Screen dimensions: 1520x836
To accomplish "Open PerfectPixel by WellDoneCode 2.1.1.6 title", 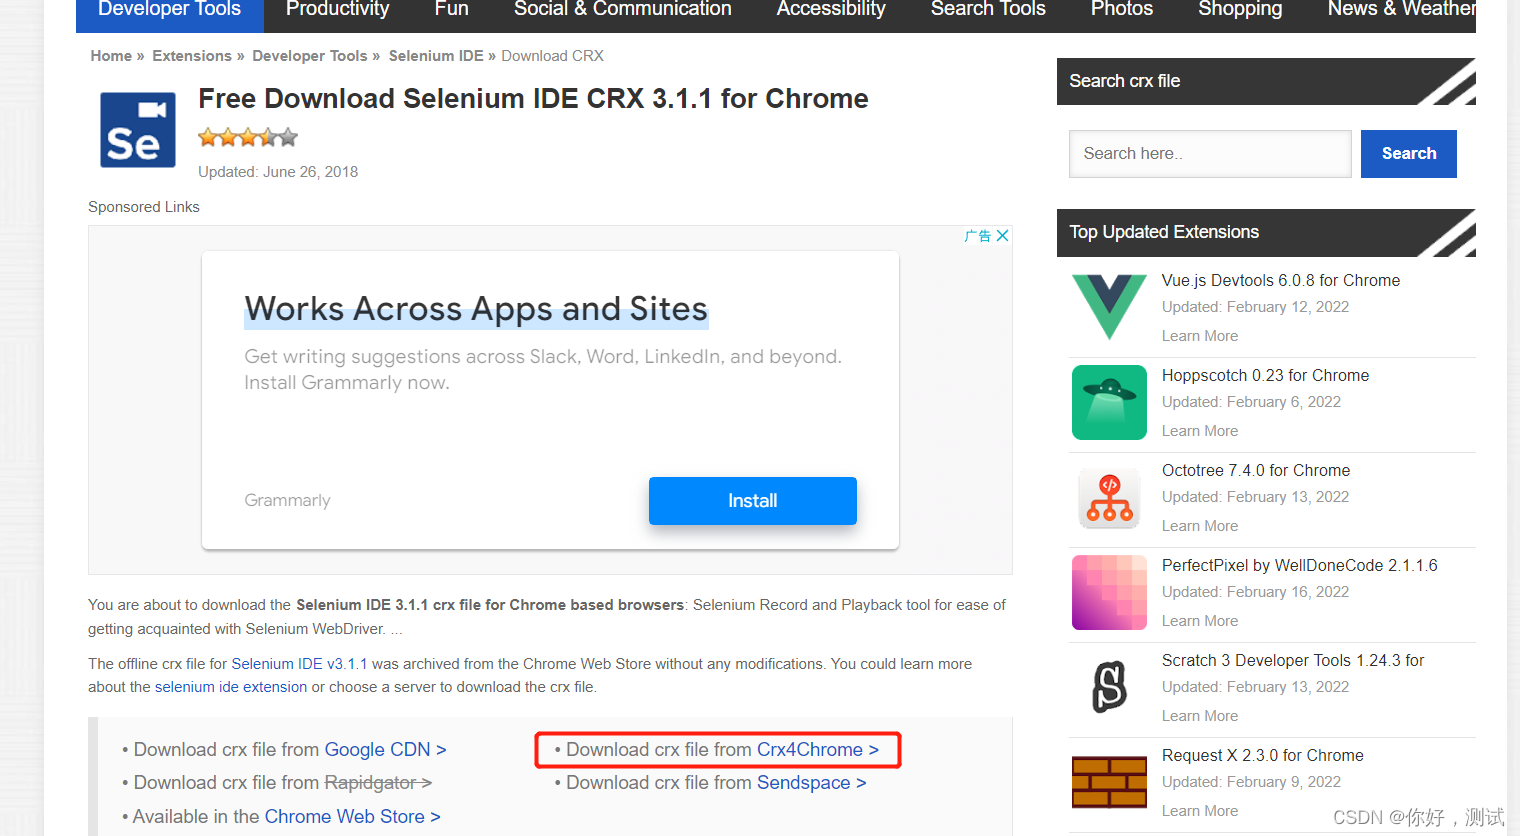I will [1300, 566].
